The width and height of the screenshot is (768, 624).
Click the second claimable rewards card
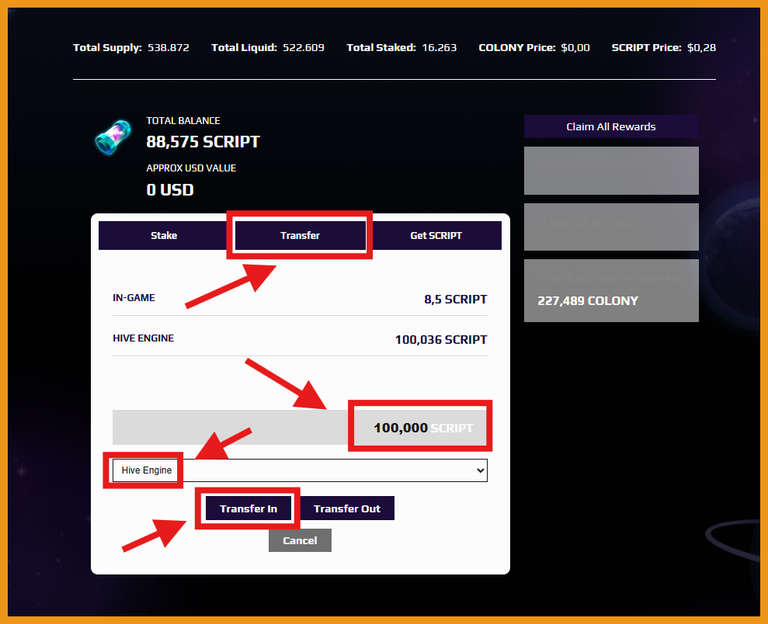(611, 227)
